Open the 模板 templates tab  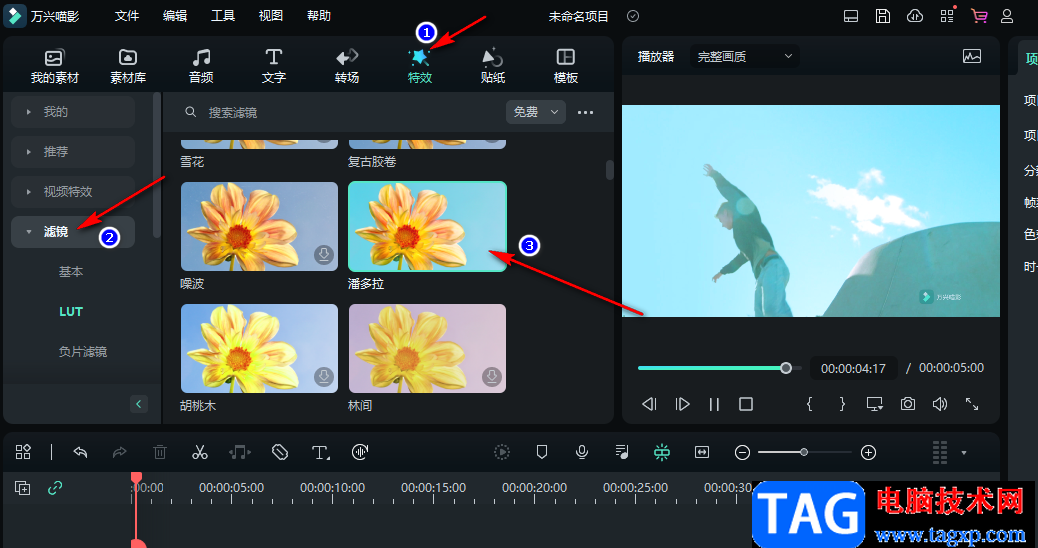click(x=565, y=66)
